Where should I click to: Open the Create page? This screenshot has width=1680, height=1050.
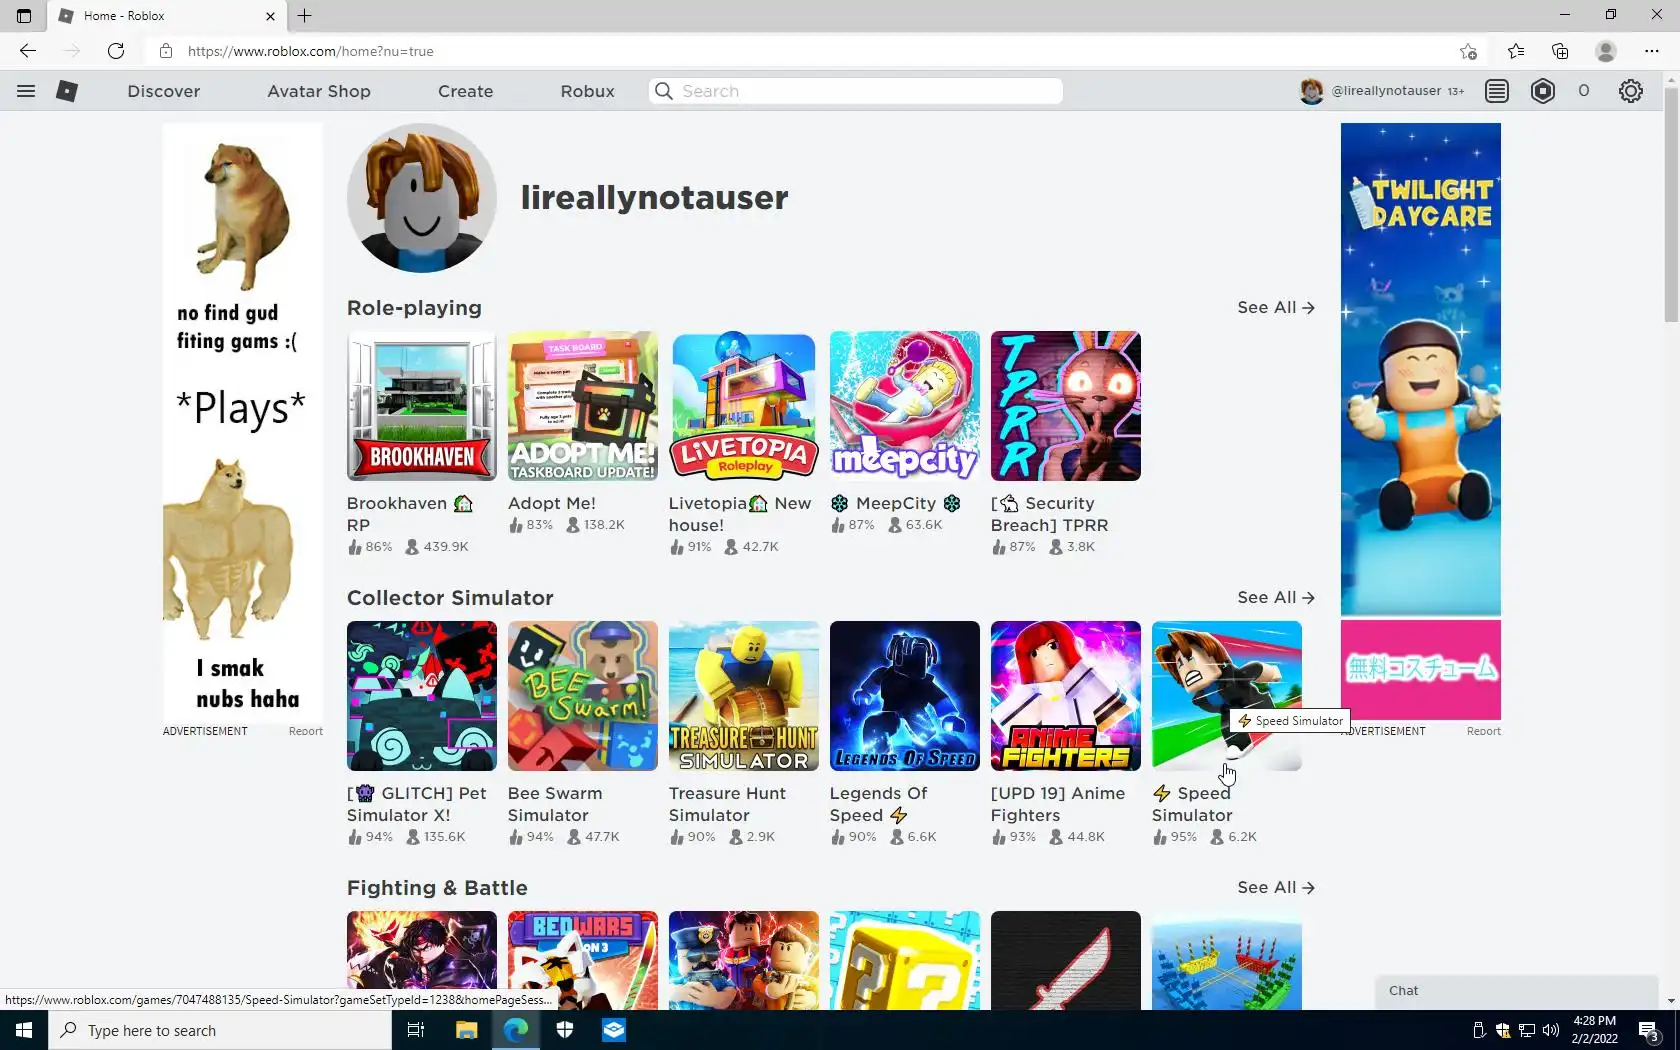click(x=466, y=91)
